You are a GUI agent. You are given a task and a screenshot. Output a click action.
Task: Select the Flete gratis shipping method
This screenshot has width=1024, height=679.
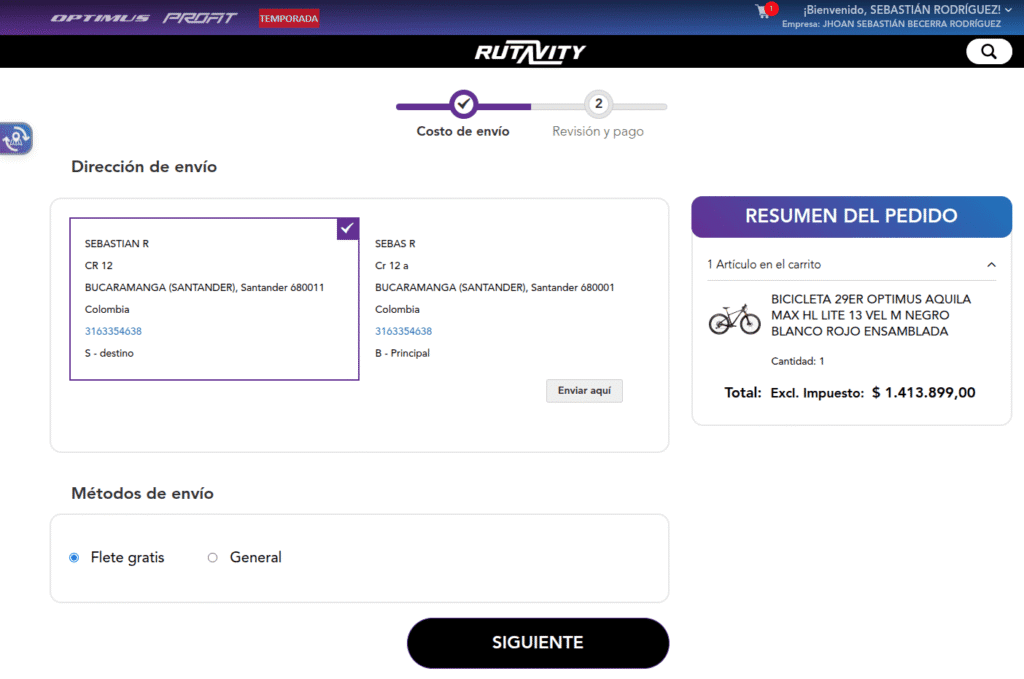click(74, 558)
